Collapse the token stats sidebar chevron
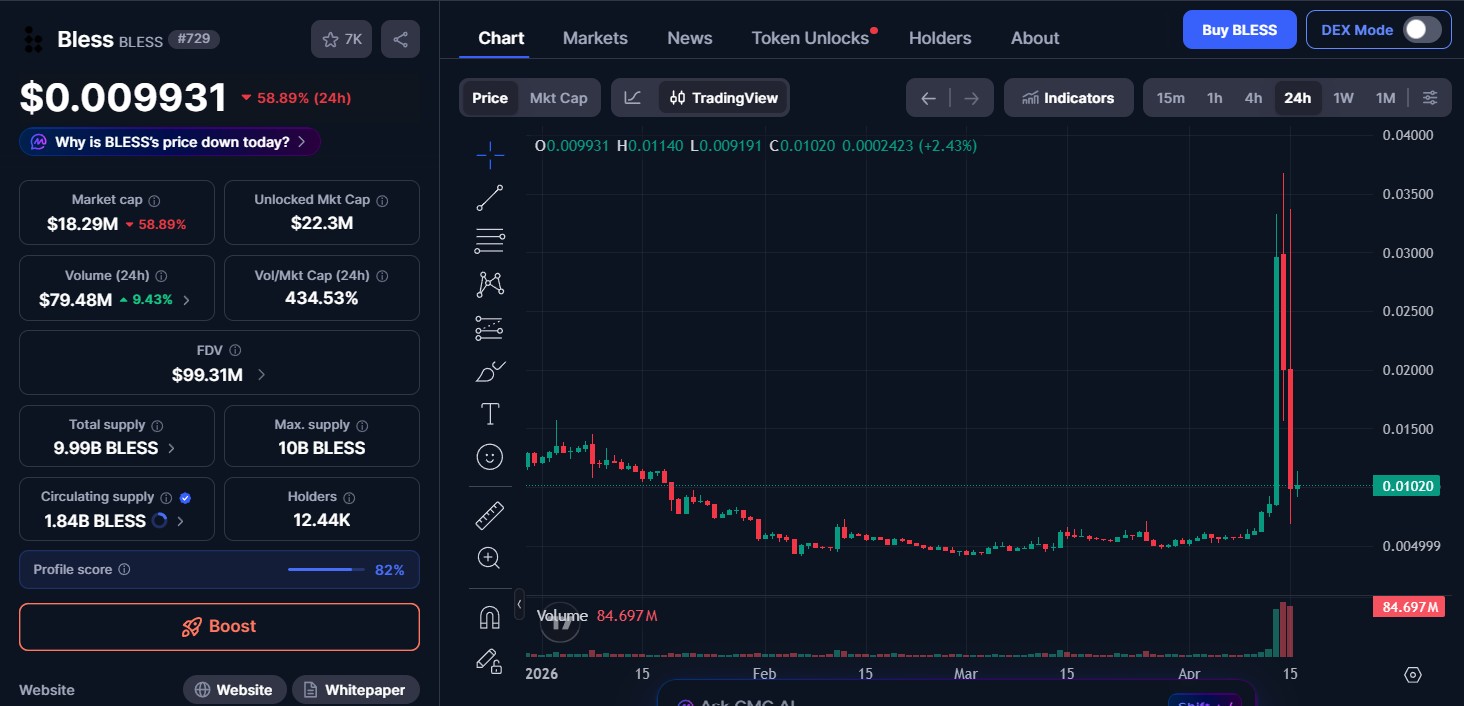Image resolution: width=1464 pixels, height=706 pixels. (519, 603)
